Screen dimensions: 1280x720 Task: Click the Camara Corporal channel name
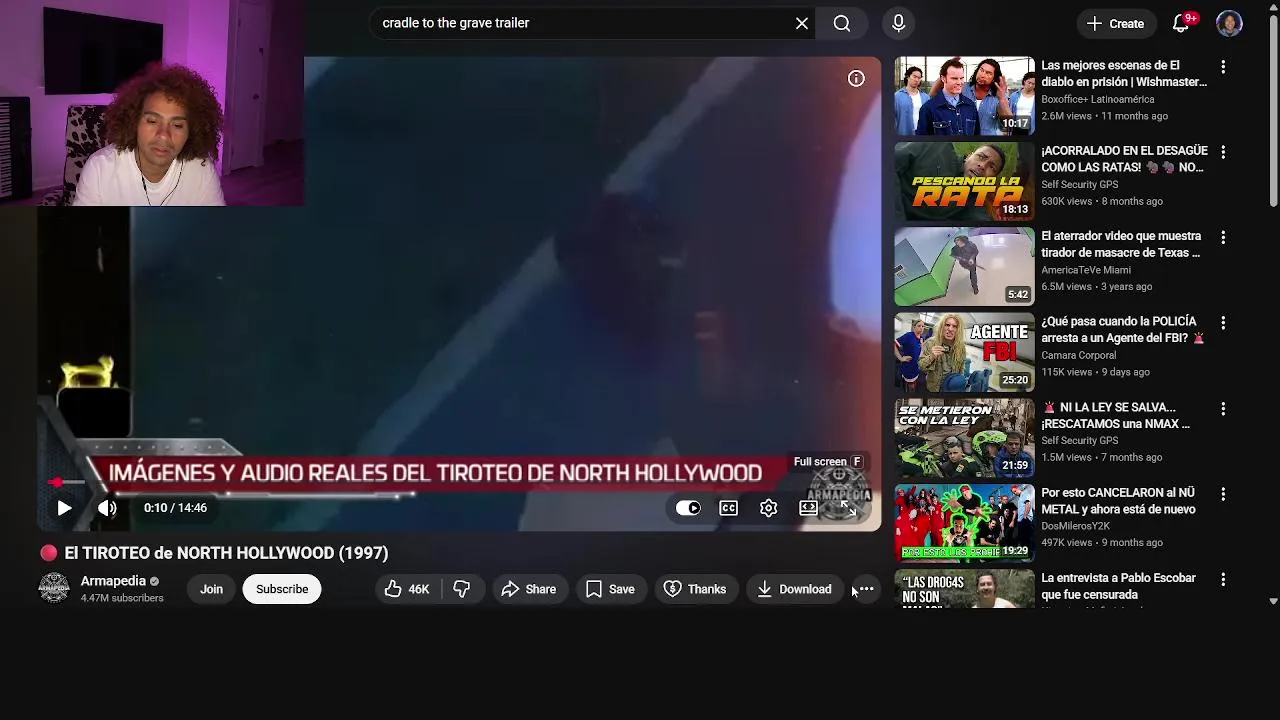[x=1078, y=355]
